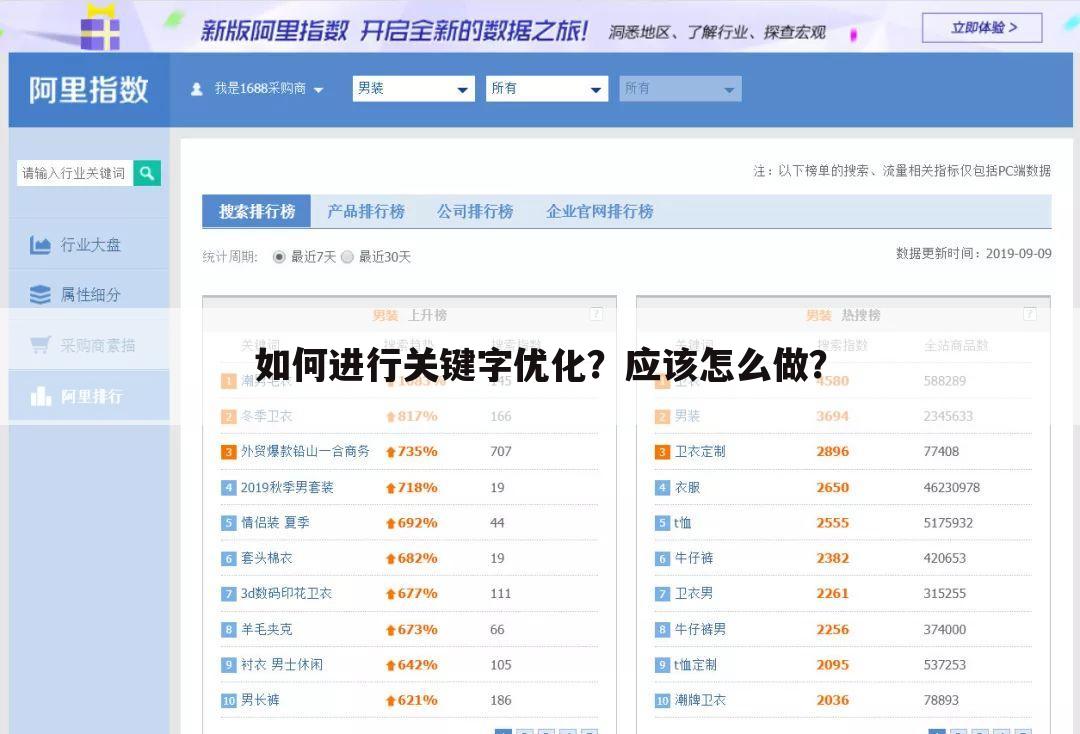1080x734 pixels.
Task: Click hot keyword 卫衣男
Action: (694, 594)
